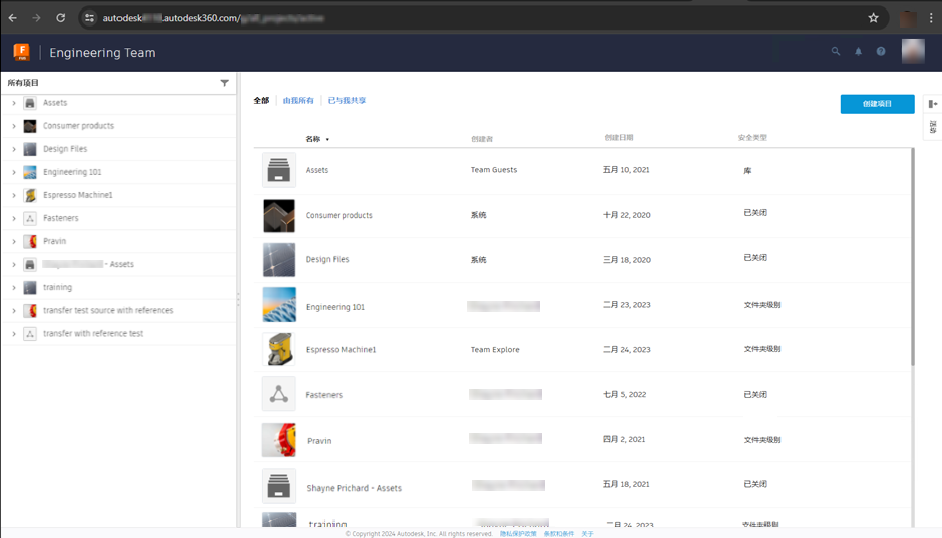Open the Consumer products thumbnail in list
This screenshot has width=942, height=538.
pyautogui.click(x=279, y=216)
